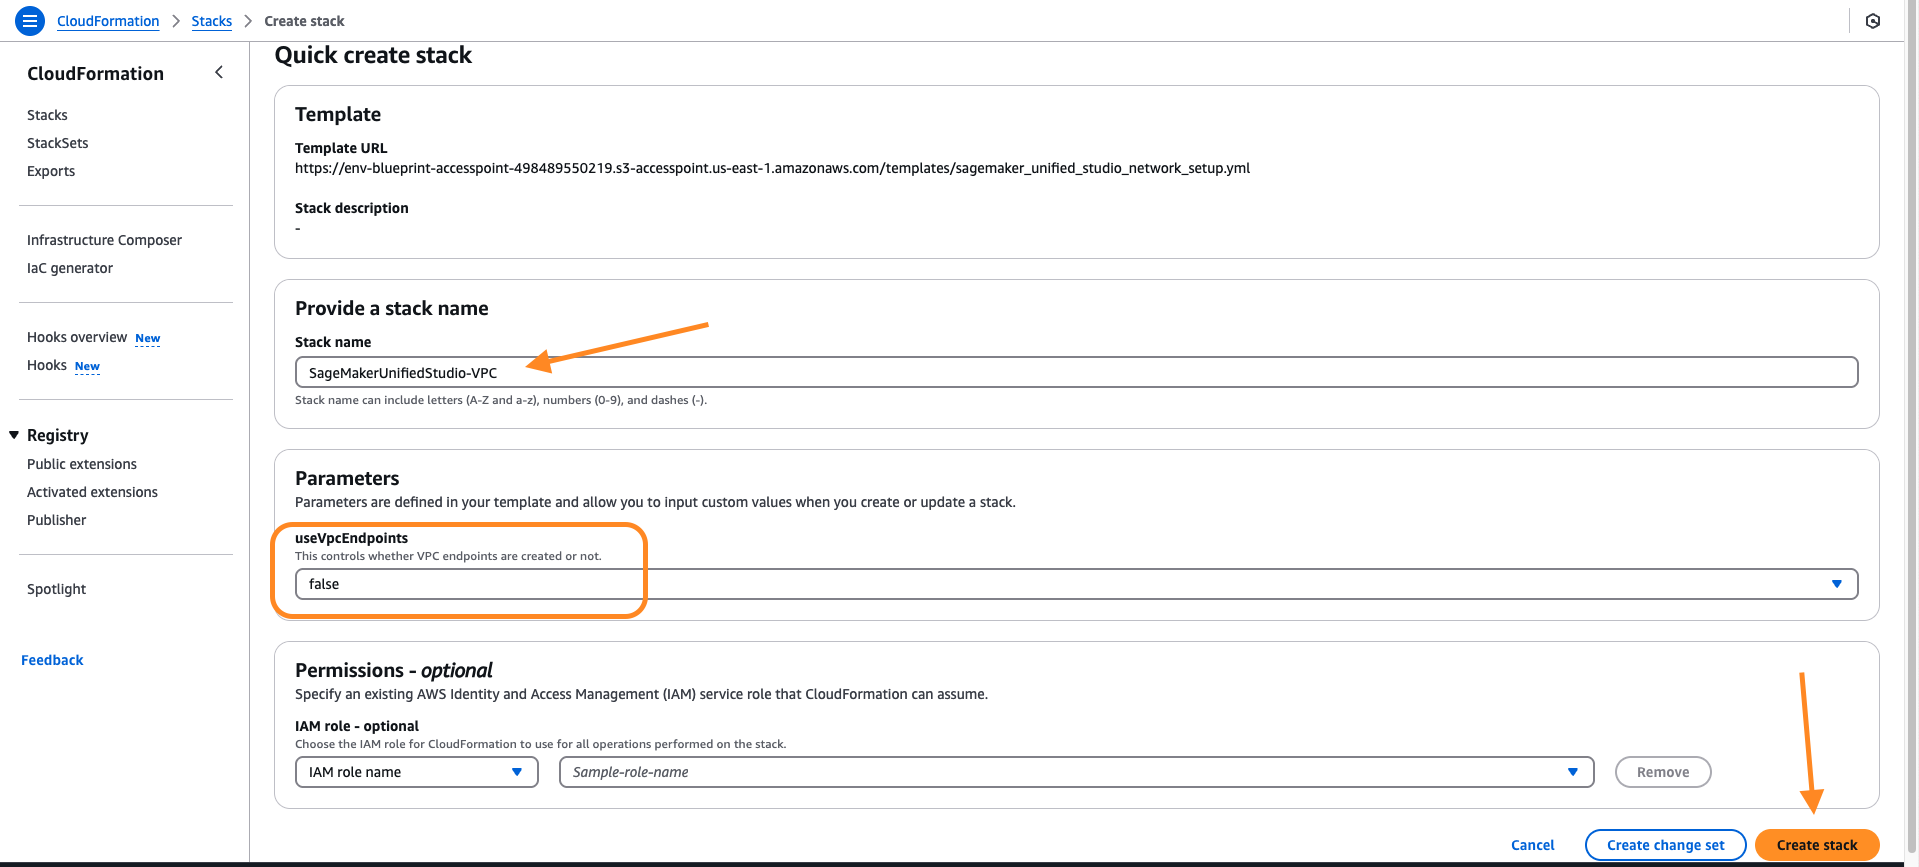This screenshot has width=1919, height=867.
Task: Open Hooks overview in the sidebar
Action: [77, 337]
